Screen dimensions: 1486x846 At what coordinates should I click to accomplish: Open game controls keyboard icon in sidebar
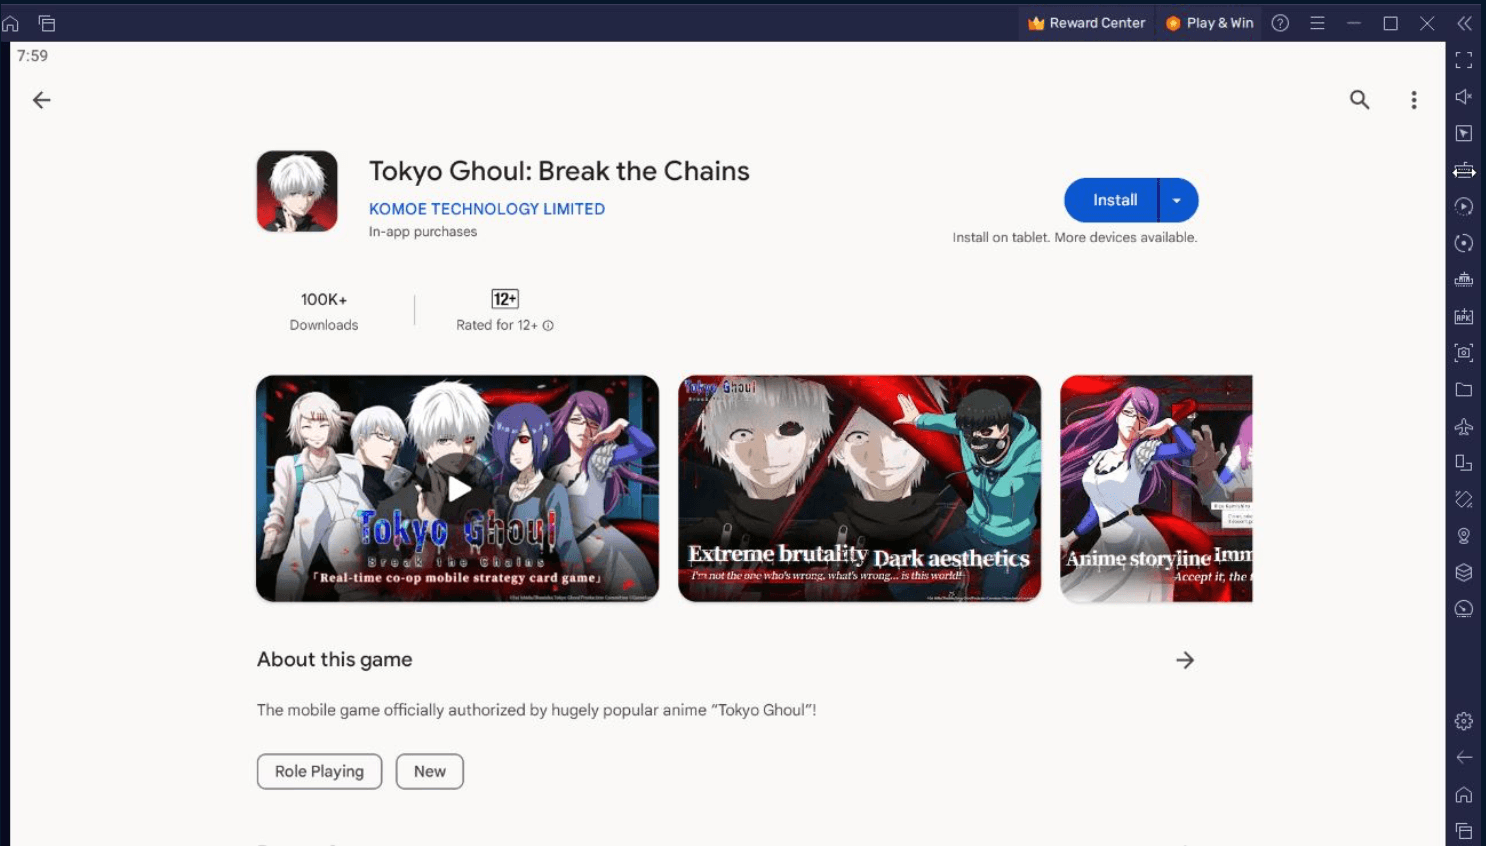click(x=1464, y=170)
